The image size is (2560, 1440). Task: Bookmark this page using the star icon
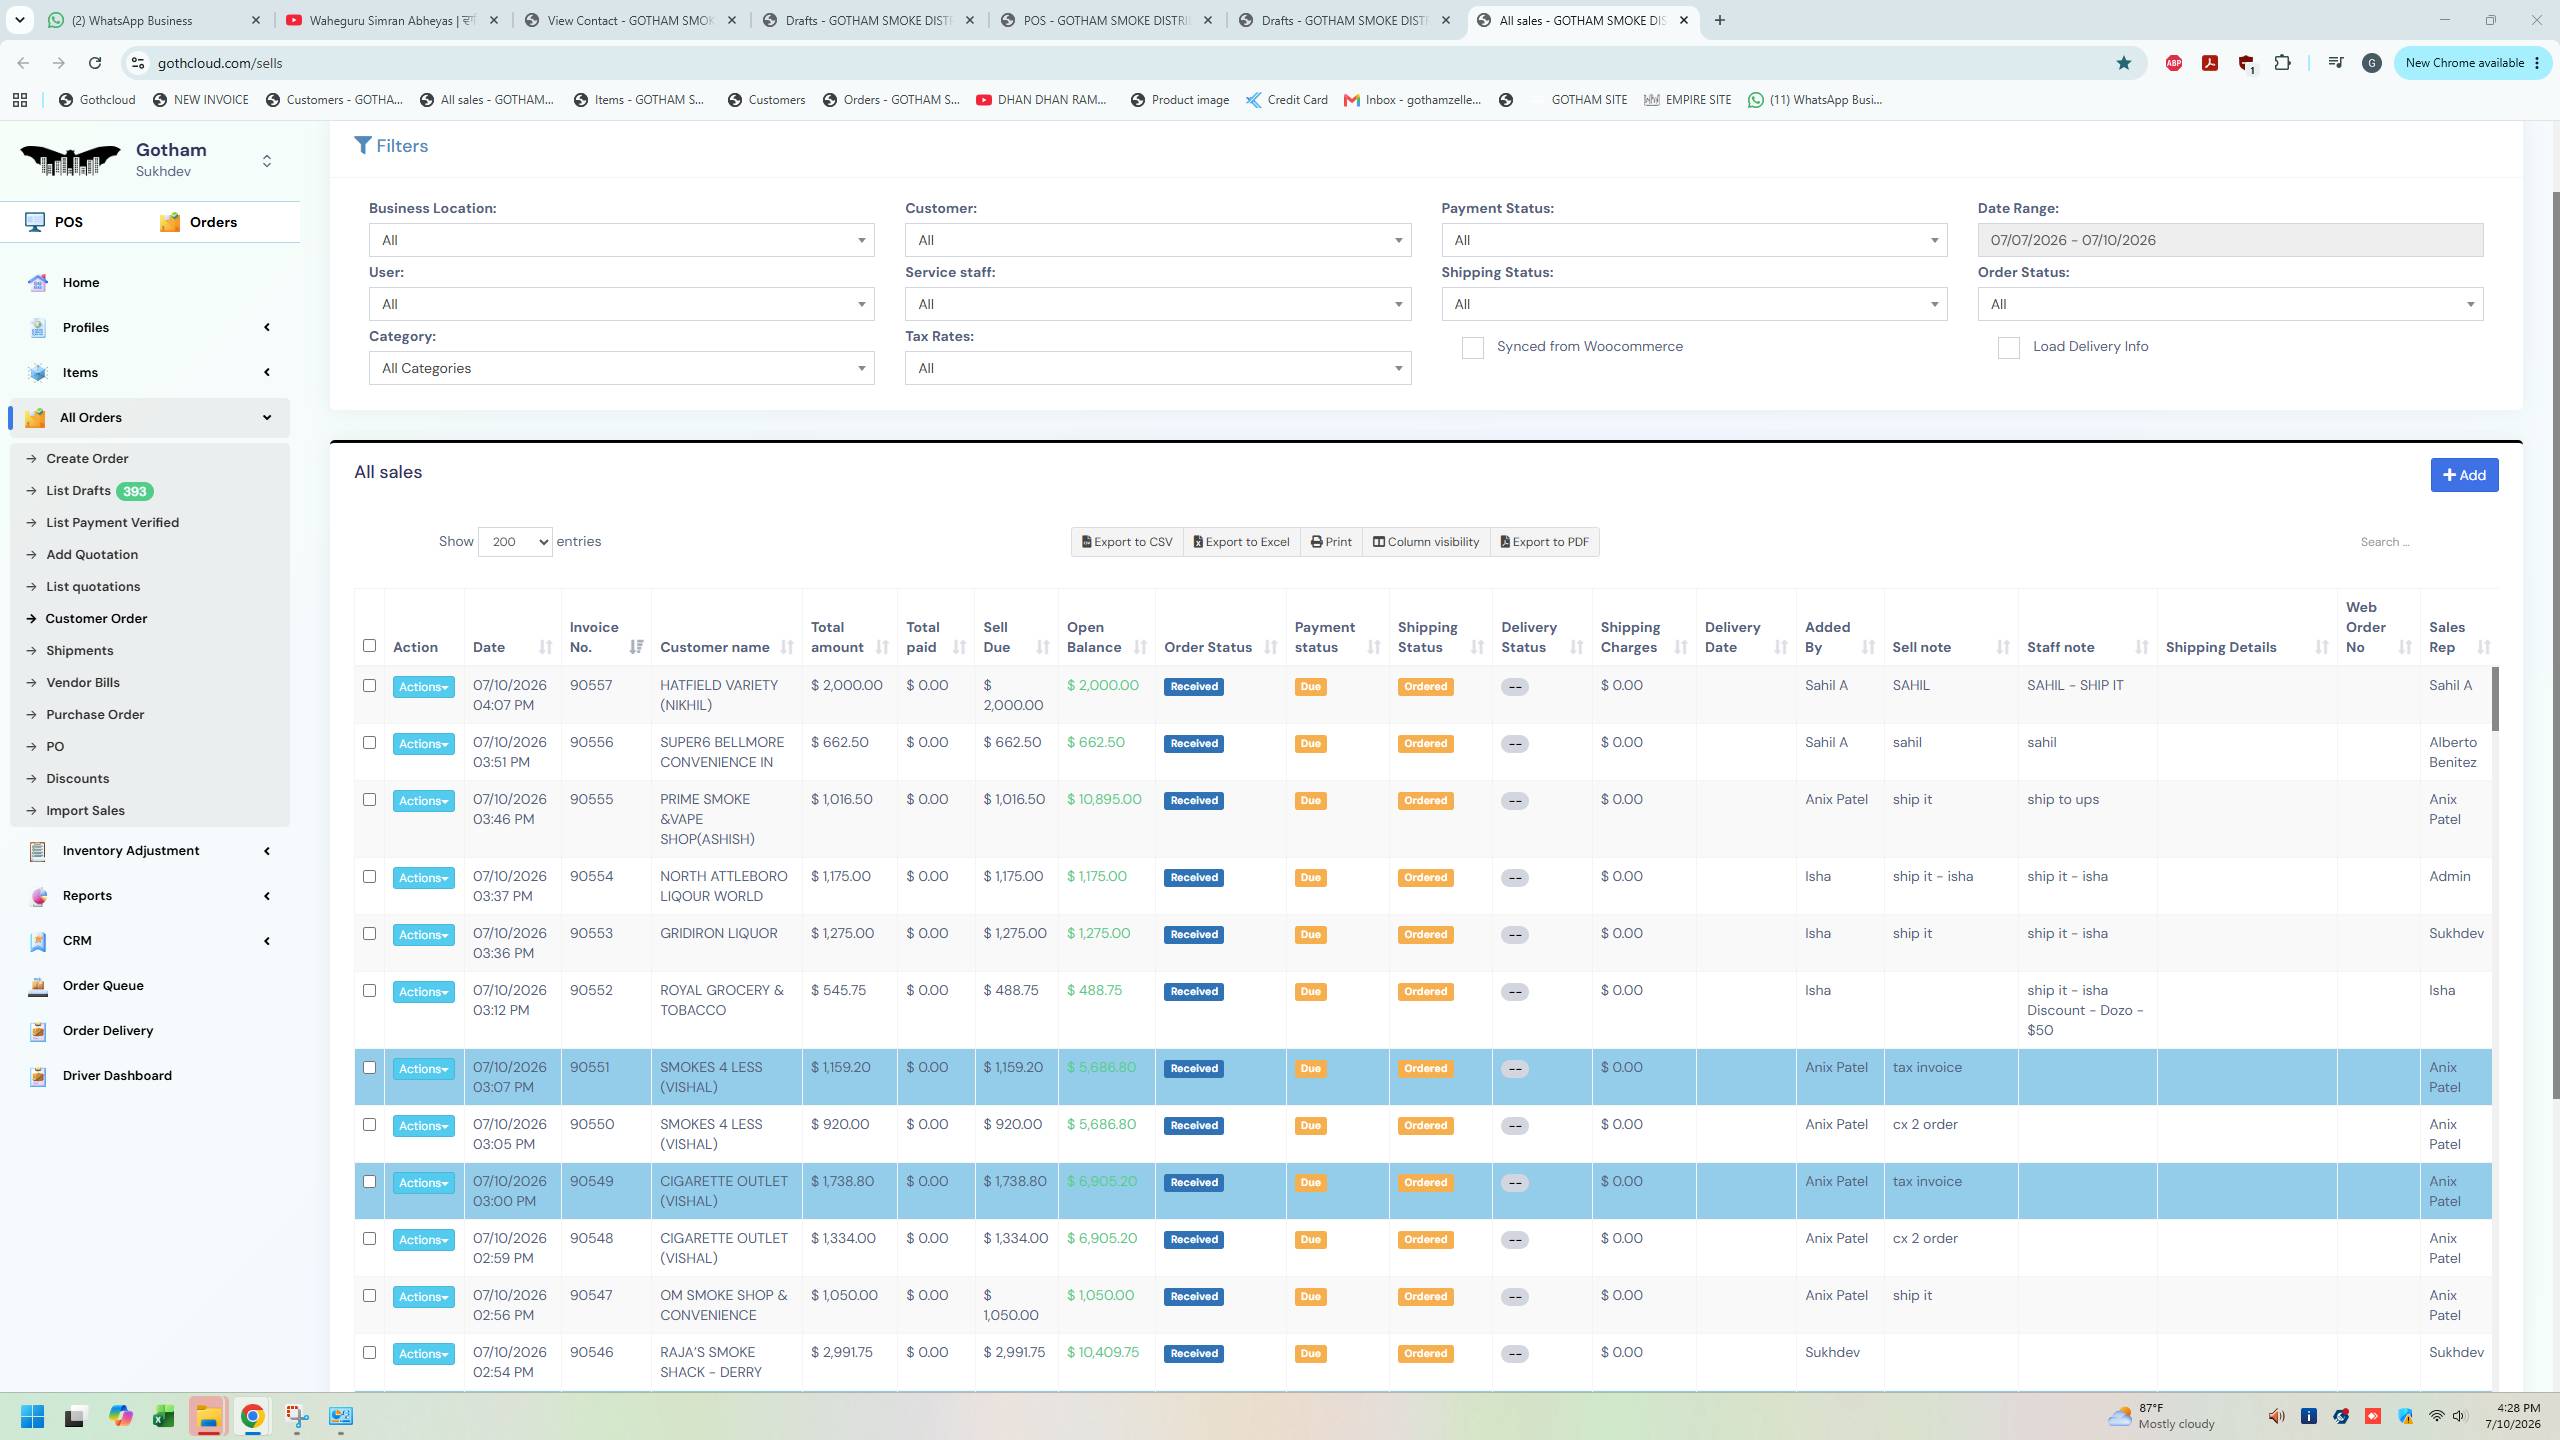click(2123, 63)
